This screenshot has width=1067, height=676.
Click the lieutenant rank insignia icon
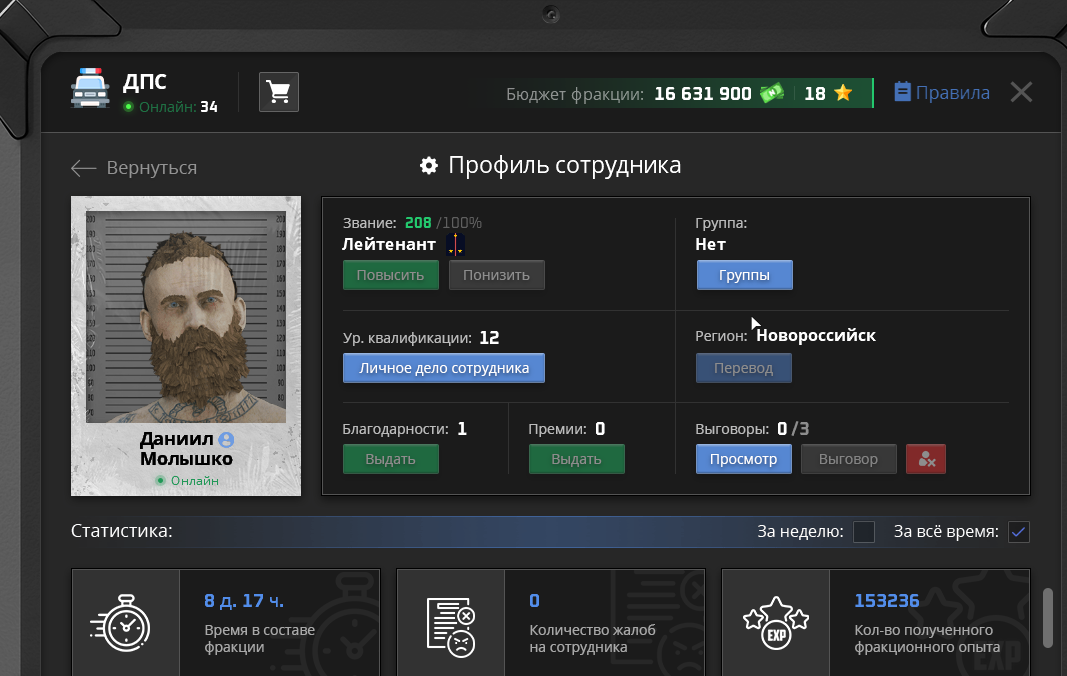tap(455, 244)
